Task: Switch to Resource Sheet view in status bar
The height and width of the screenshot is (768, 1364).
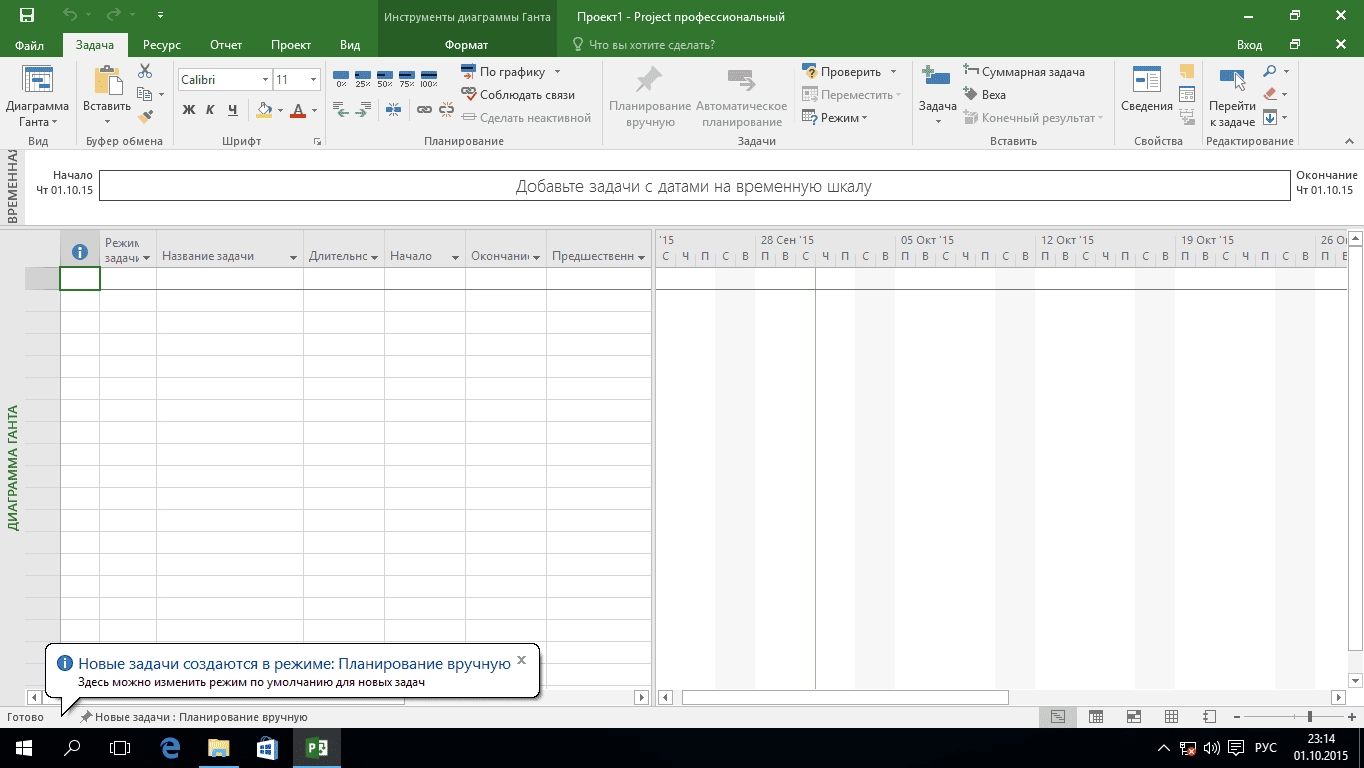Action: tap(1172, 717)
